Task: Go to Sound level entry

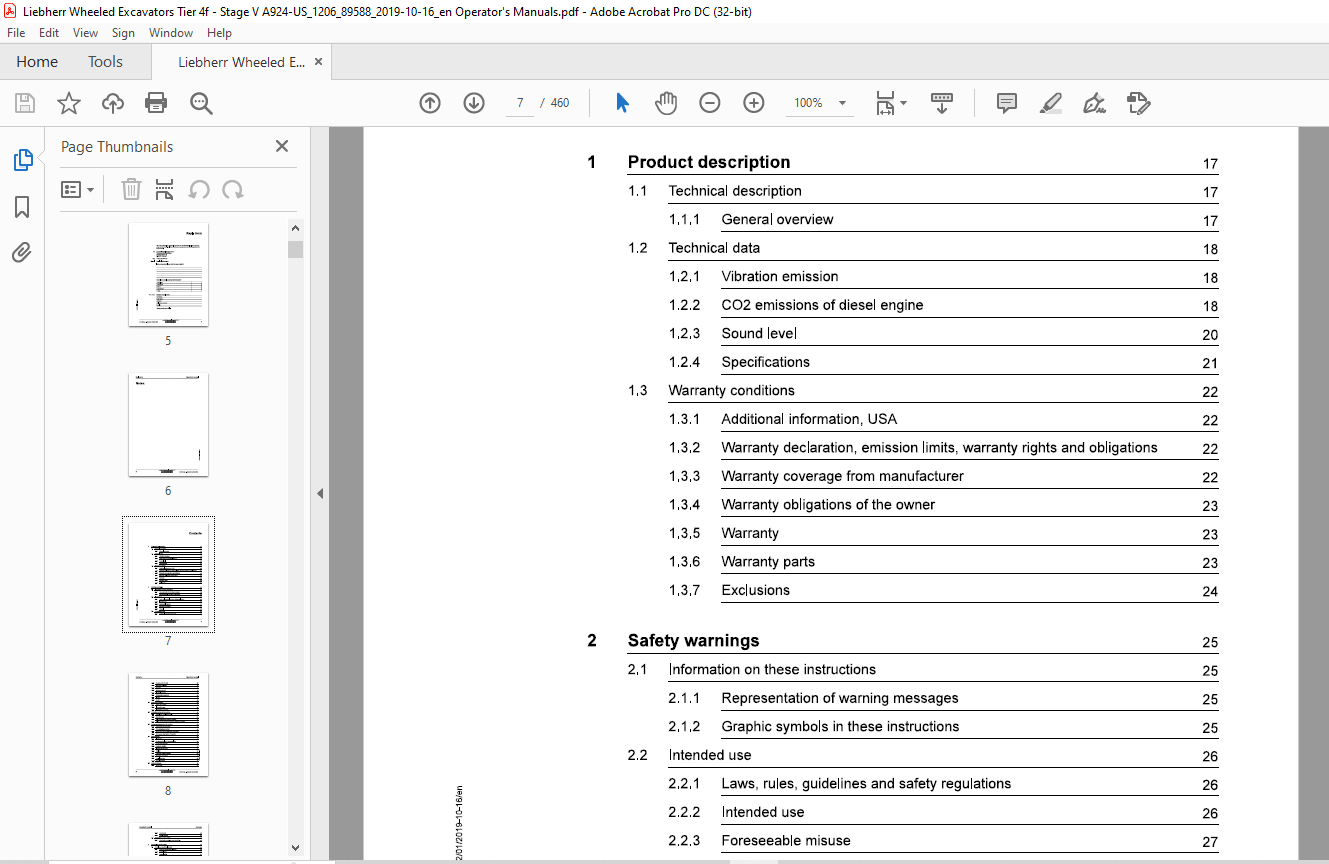Action: click(759, 333)
